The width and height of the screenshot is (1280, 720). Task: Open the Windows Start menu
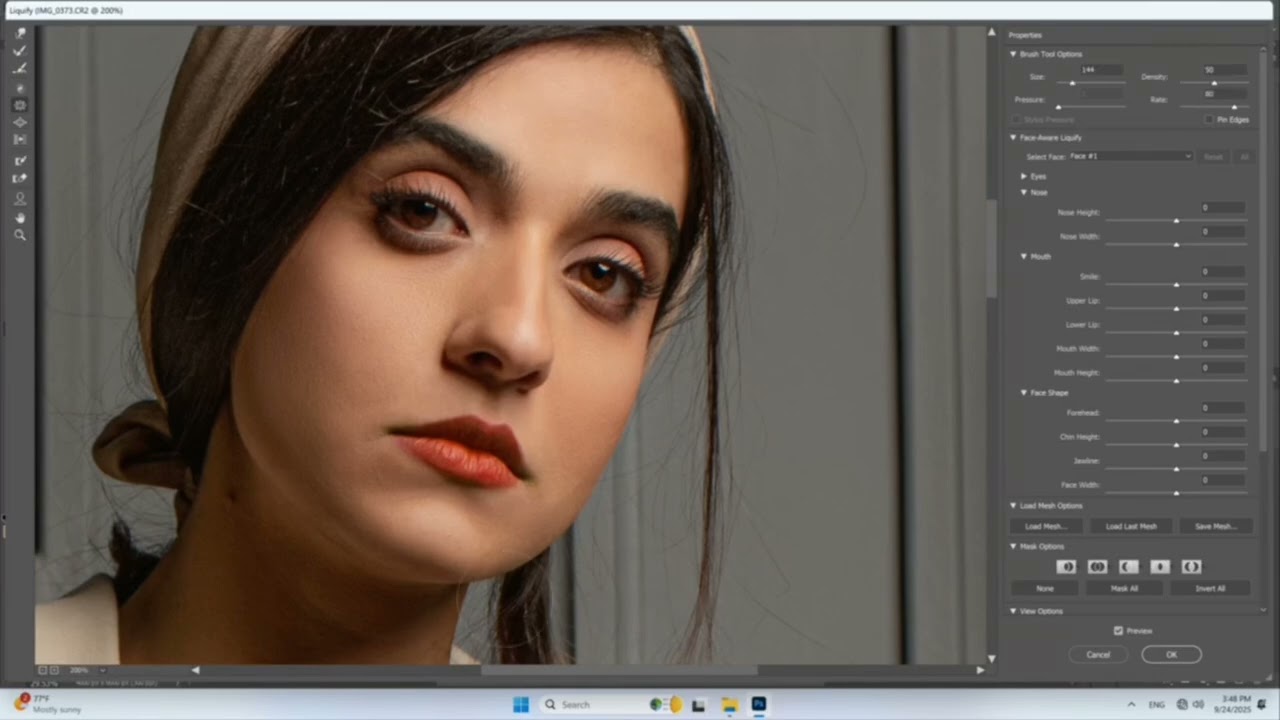(x=521, y=704)
